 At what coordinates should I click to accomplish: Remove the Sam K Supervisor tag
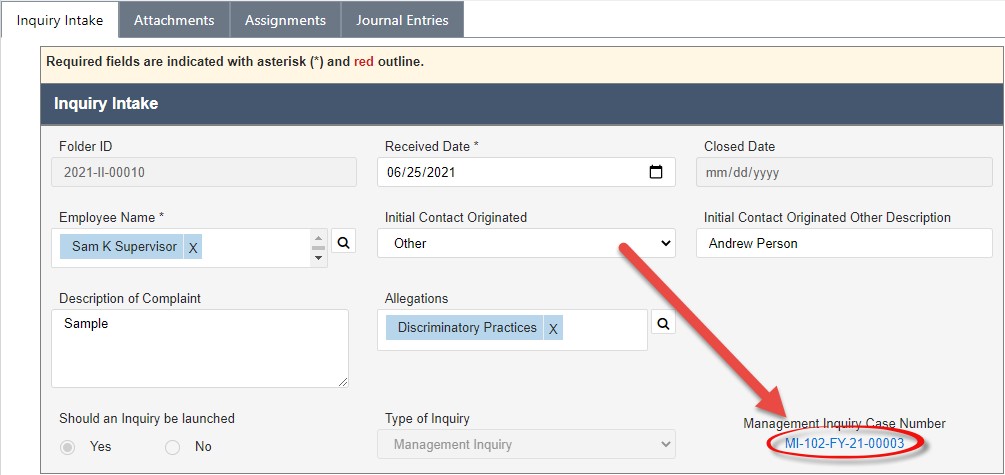(193, 247)
